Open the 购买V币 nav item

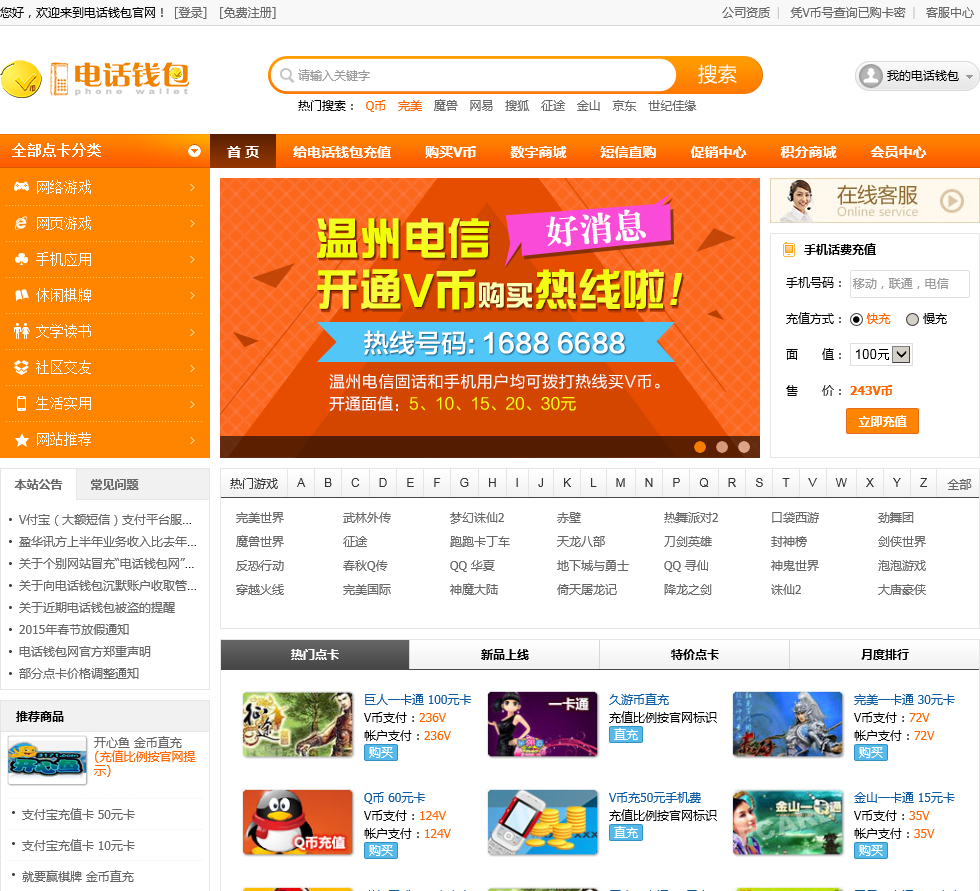[x=451, y=152]
